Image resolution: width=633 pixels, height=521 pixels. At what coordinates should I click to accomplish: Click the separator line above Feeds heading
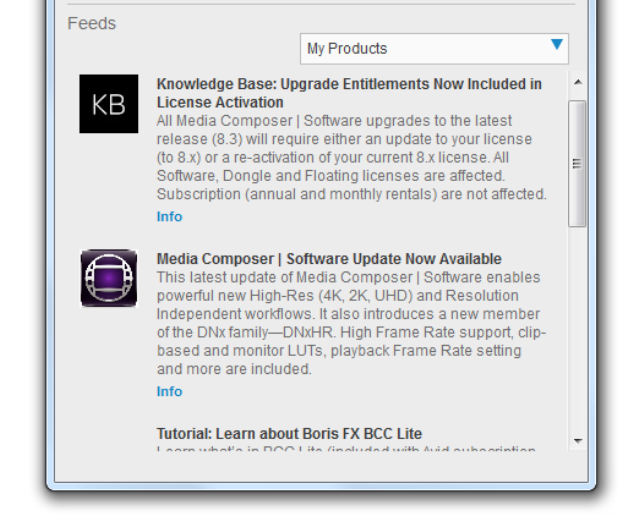coord(320,4)
